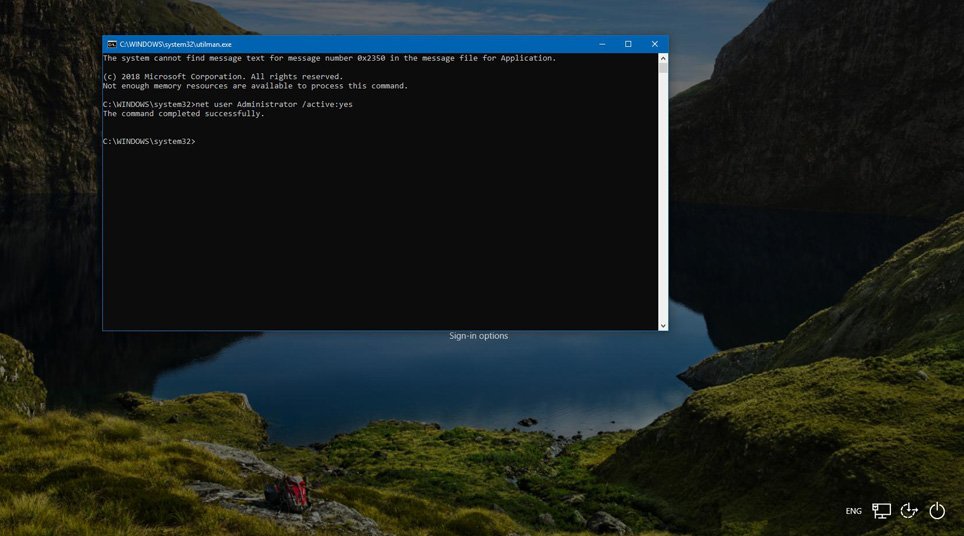The height and width of the screenshot is (536, 964).
Task: Click the 'Not enough memory resources' message line
Action: 255,86
